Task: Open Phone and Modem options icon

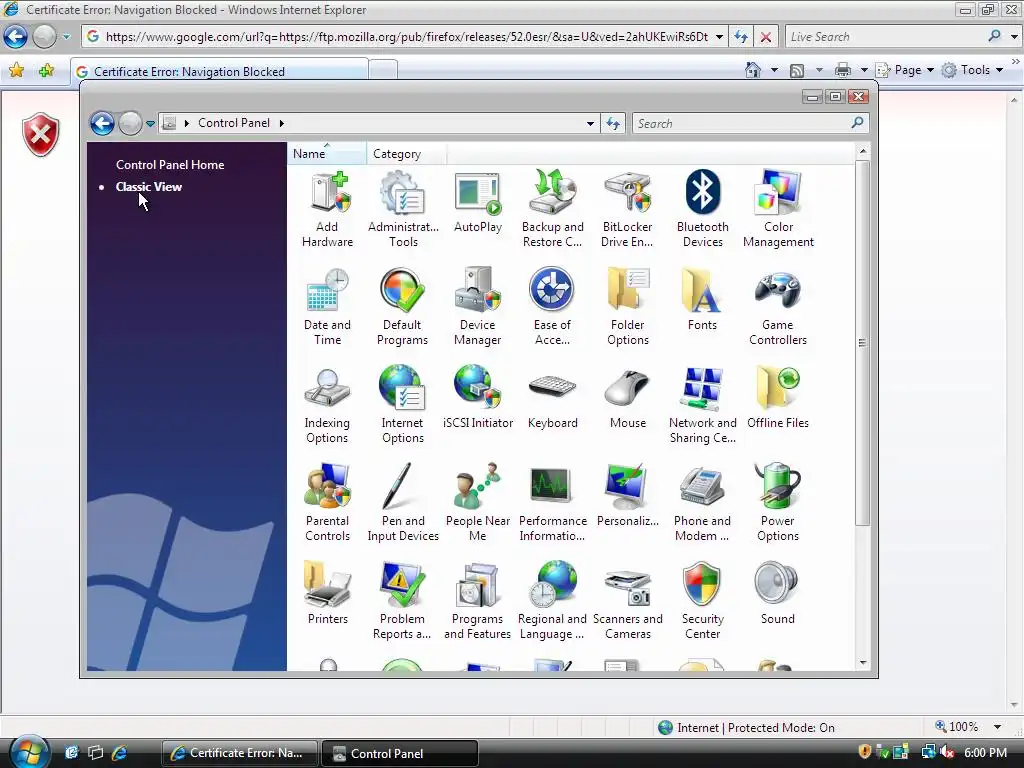Action: tap(702, 503)
